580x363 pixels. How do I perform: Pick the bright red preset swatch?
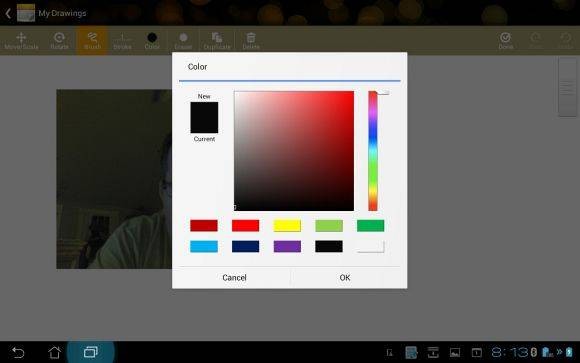click(x=246, y=225)
